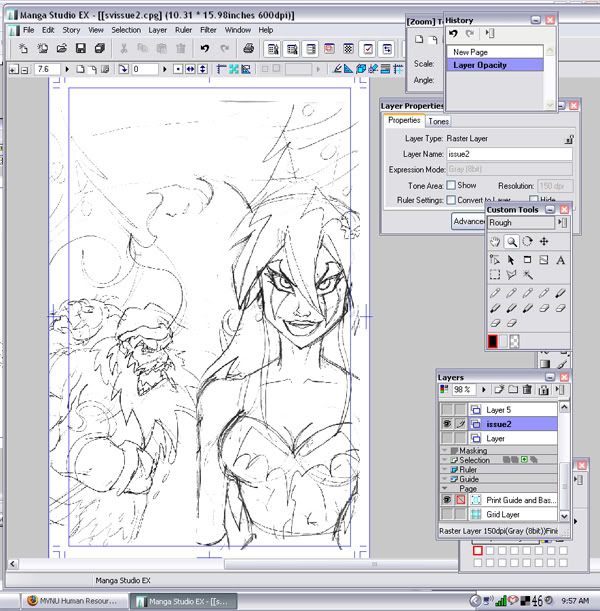Collapse the Ruler section in Layers
600x611 pixels.
tap(445, 469)
